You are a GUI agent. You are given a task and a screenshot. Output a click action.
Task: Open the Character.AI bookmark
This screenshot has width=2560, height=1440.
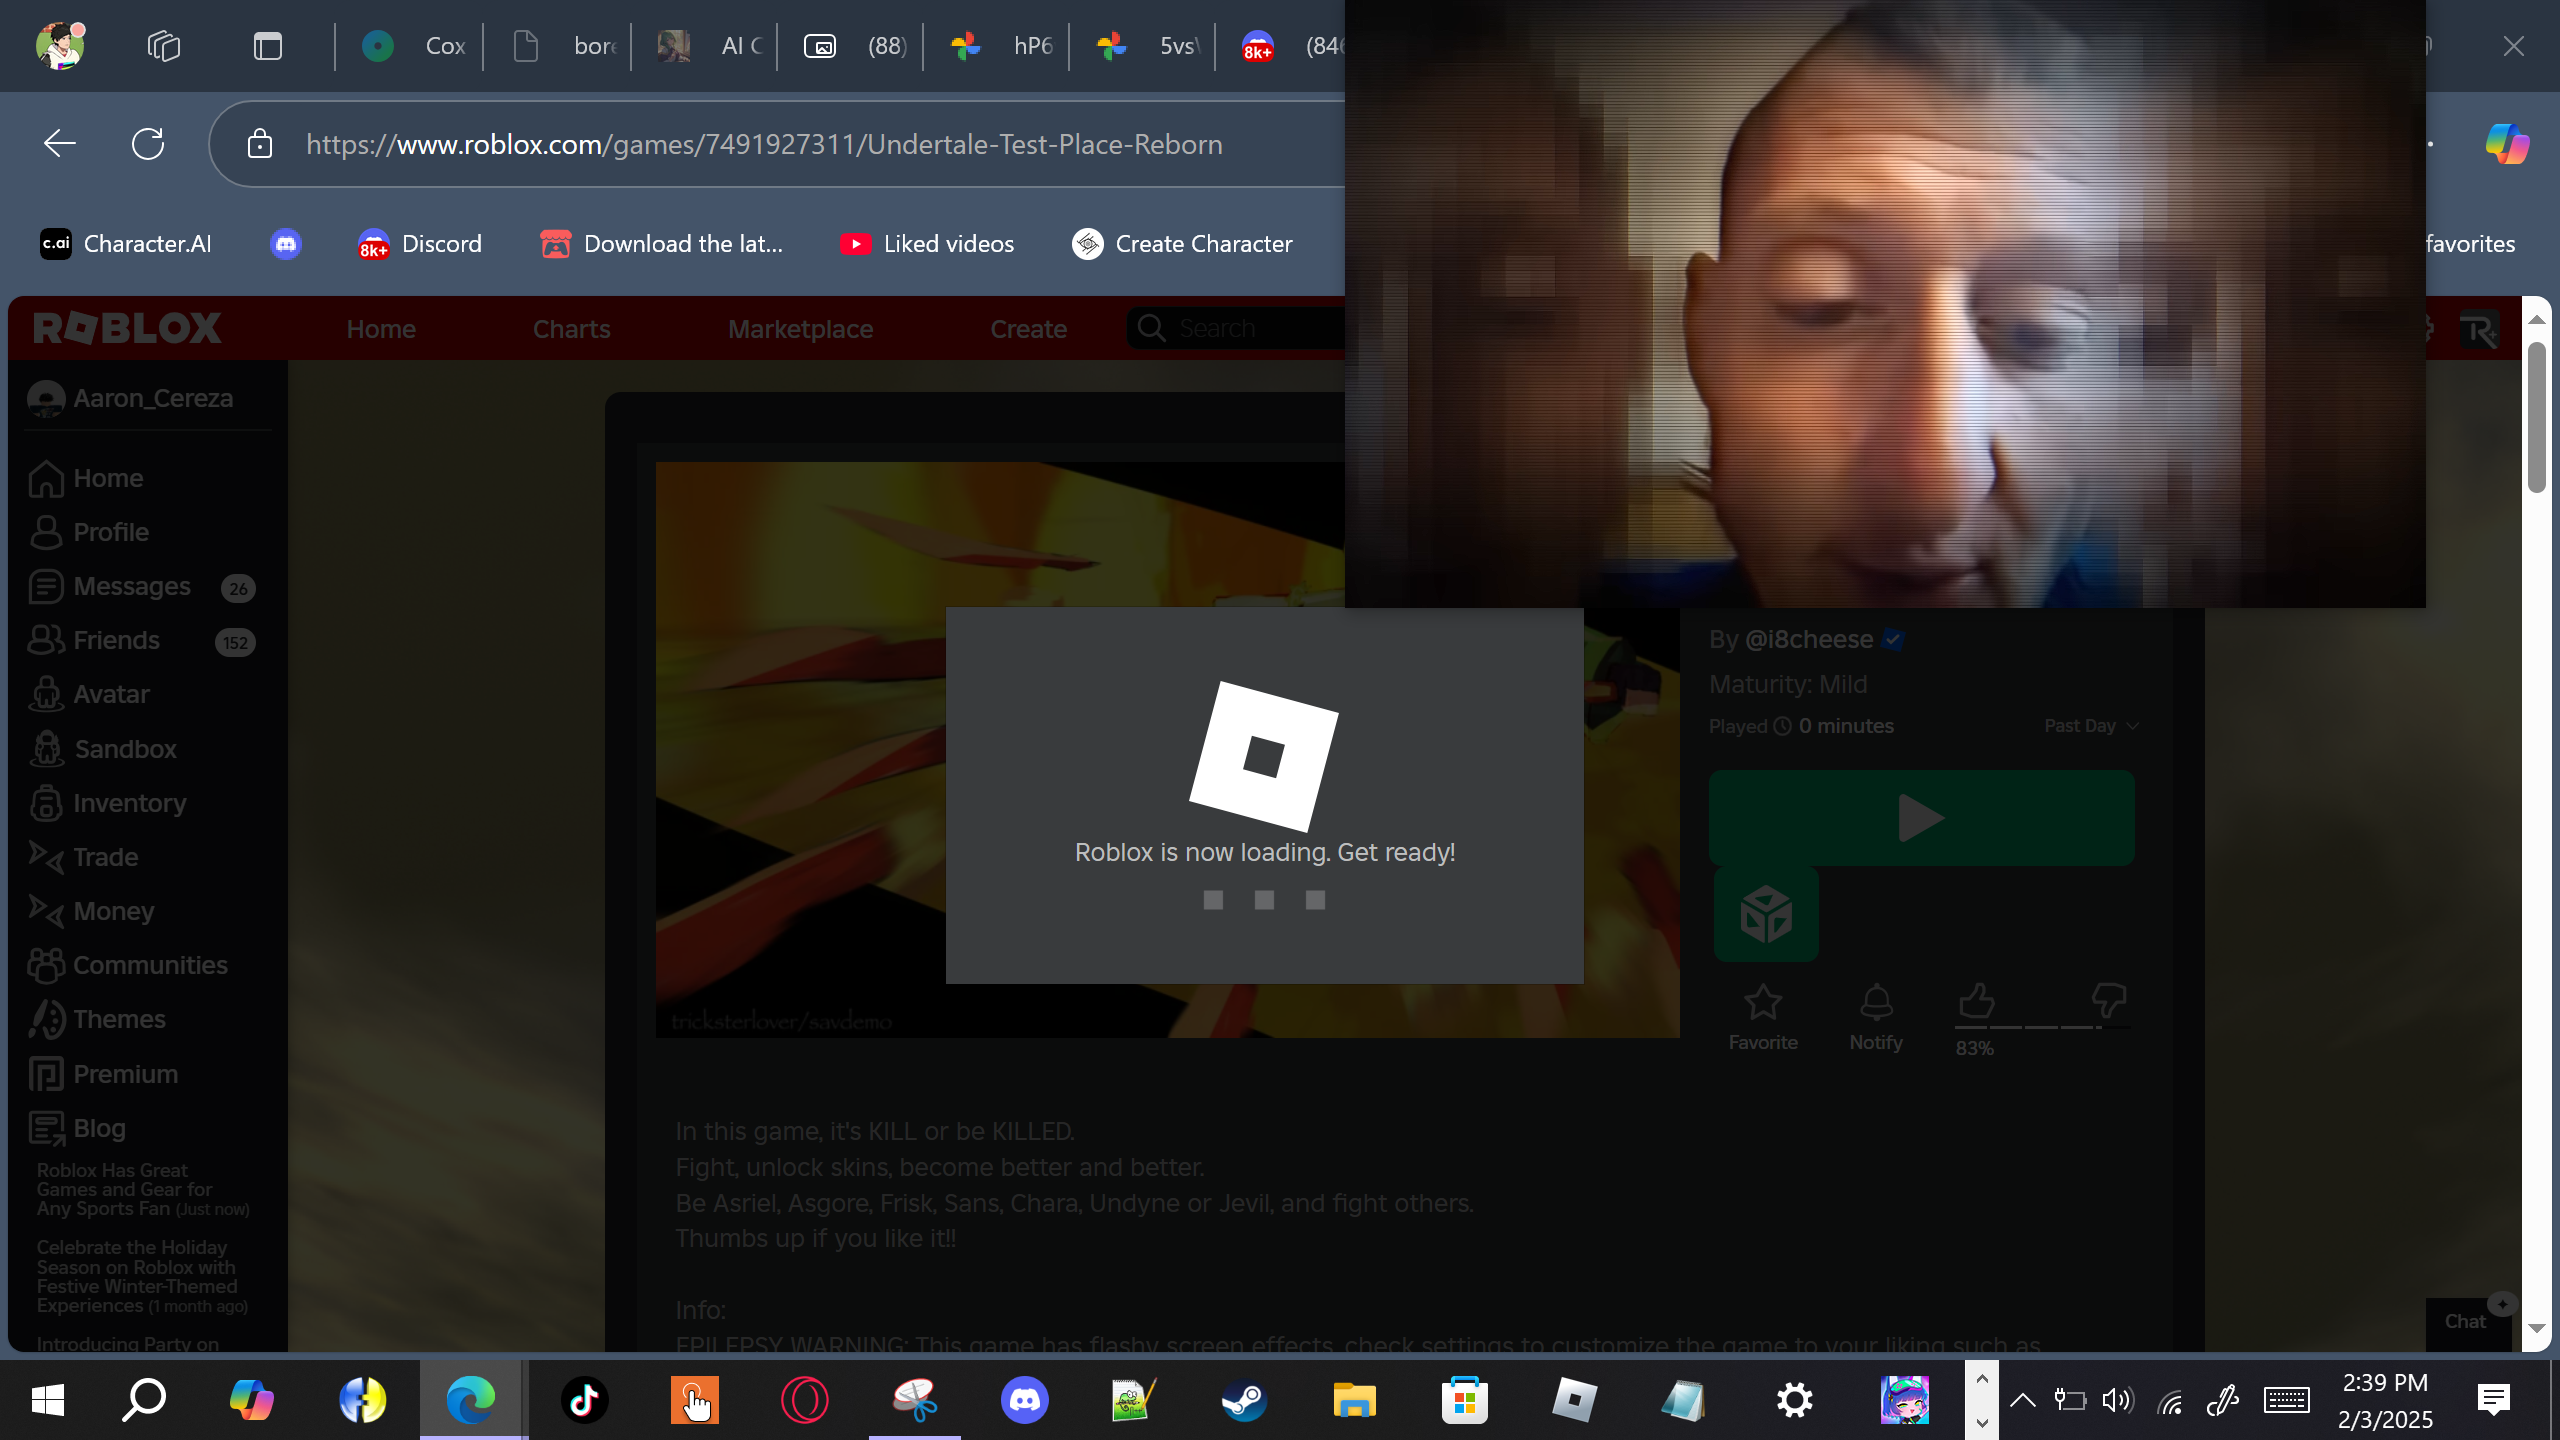pos(126,244)
